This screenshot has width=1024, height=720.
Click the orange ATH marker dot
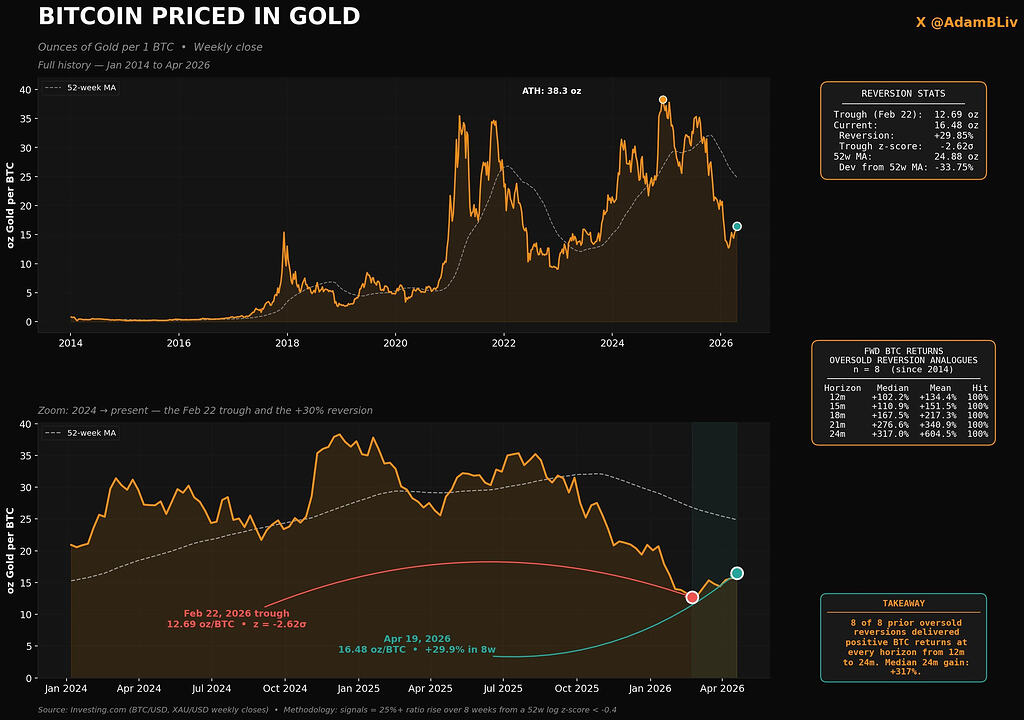point(663,100)
